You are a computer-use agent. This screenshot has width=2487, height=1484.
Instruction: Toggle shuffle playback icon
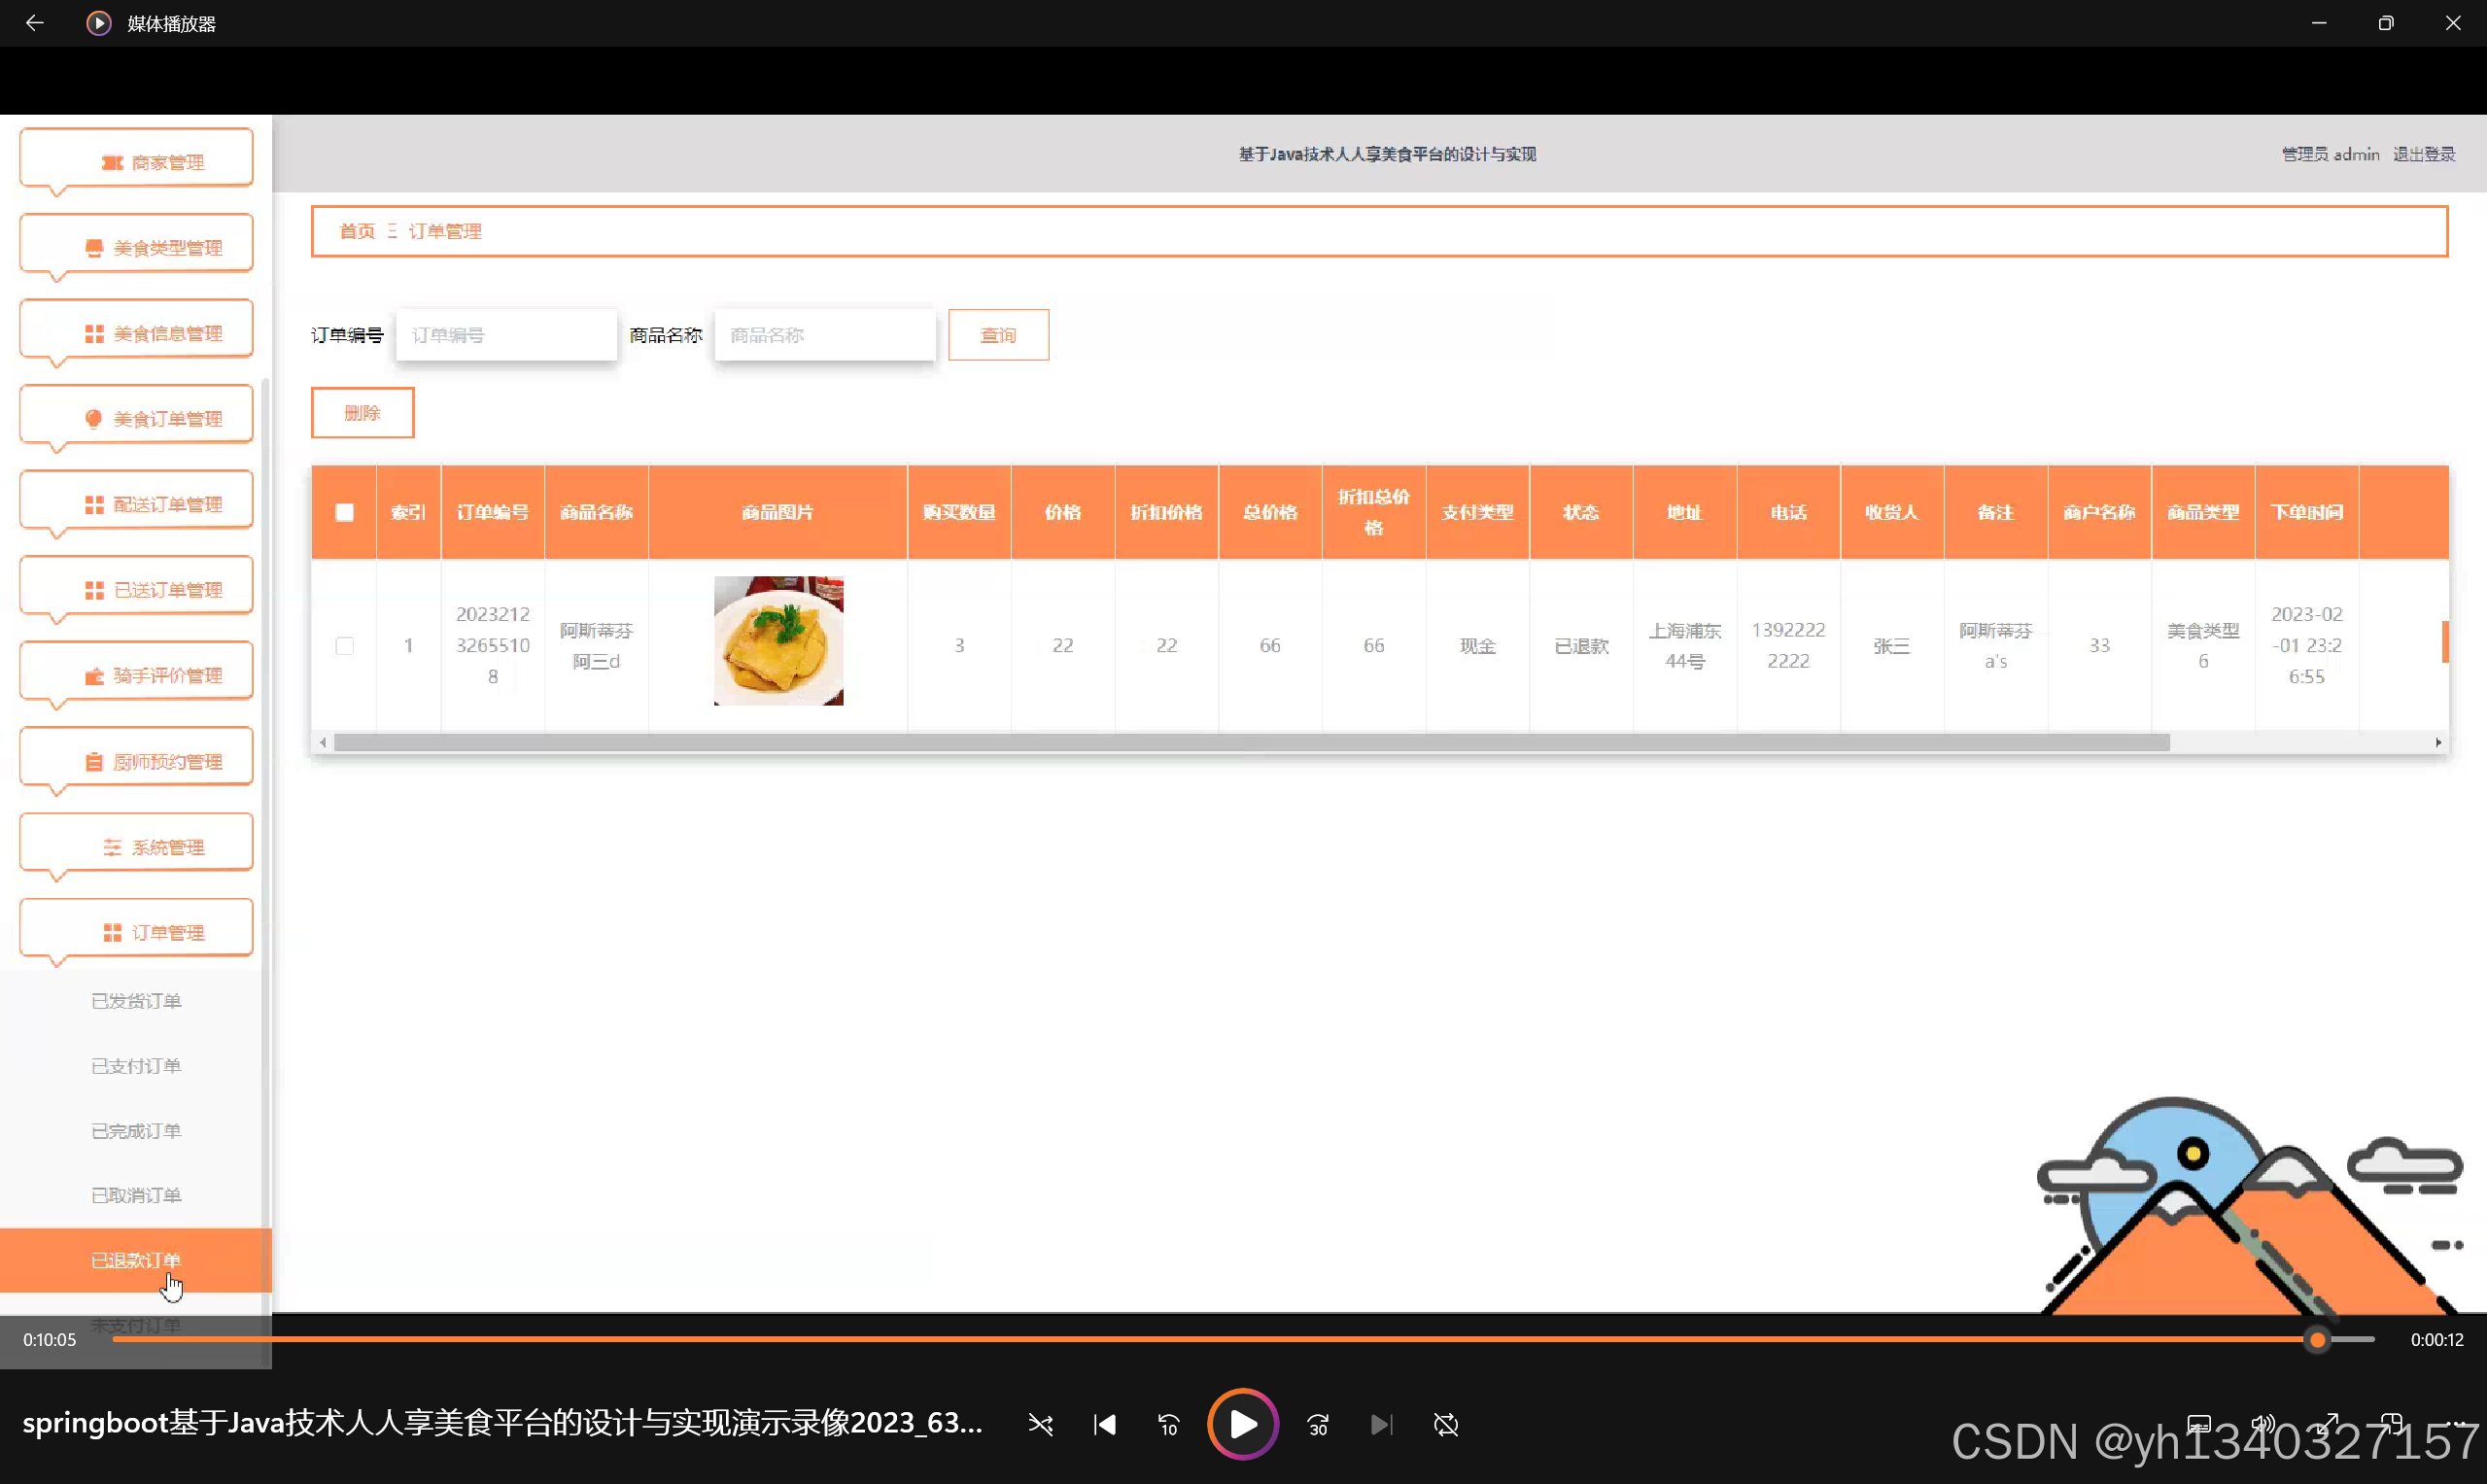click(1040, 1424)
